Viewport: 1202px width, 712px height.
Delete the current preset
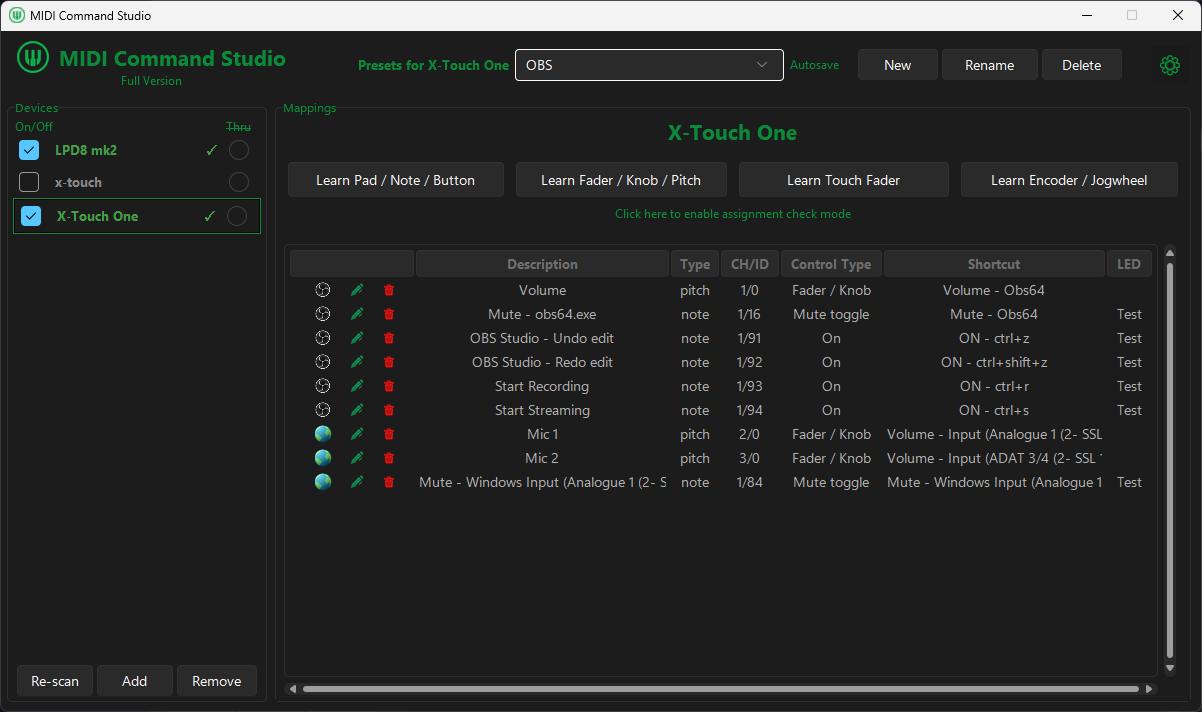(1082, 65)
